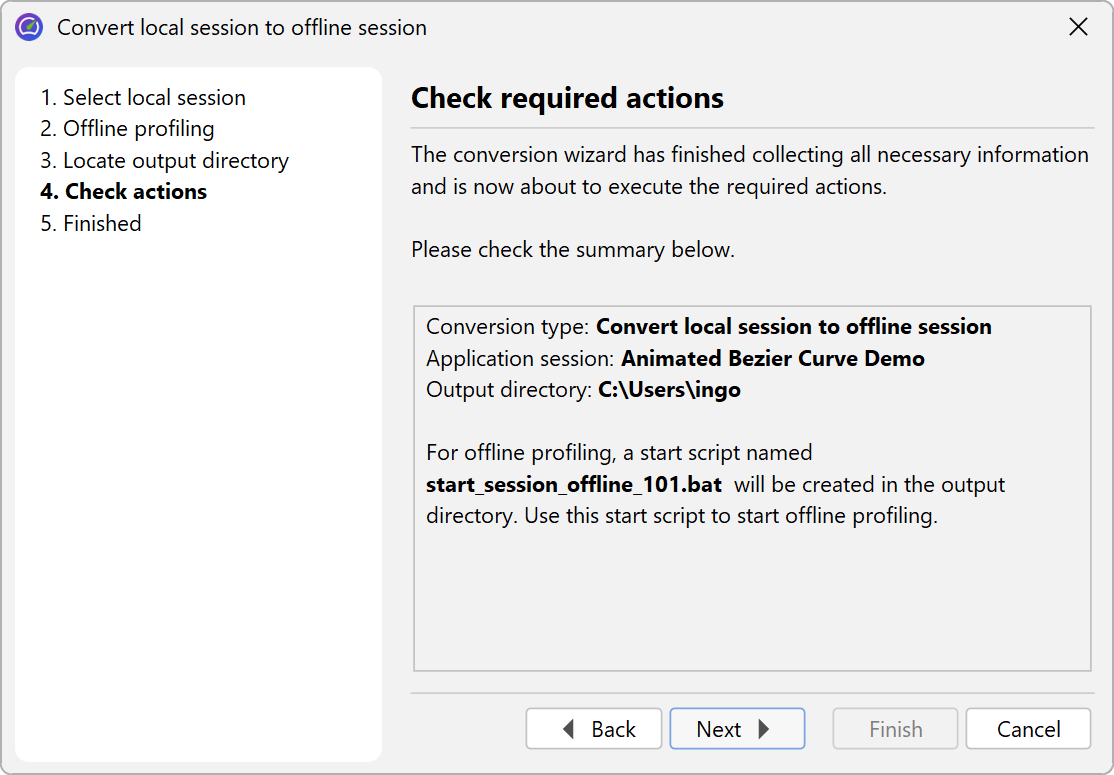
Task: Go to step 2 Offline profiling
Action: coord(127,128)
